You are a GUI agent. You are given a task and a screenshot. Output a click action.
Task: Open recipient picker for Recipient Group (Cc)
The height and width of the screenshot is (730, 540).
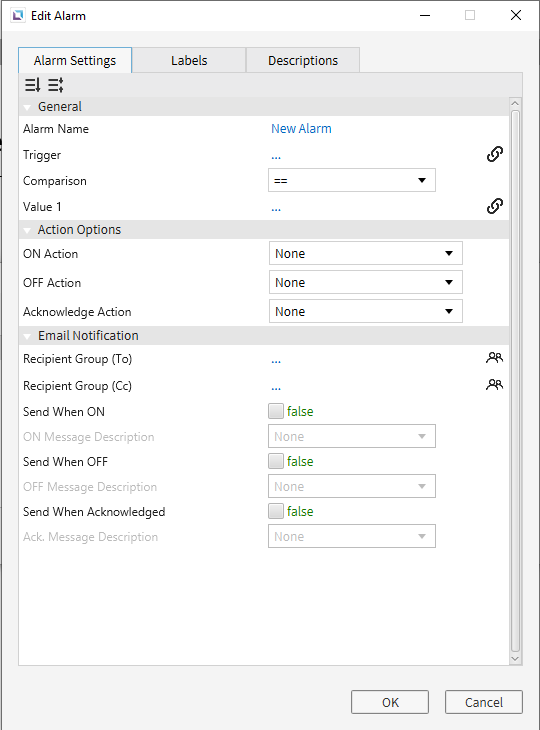tap(494, 385)
